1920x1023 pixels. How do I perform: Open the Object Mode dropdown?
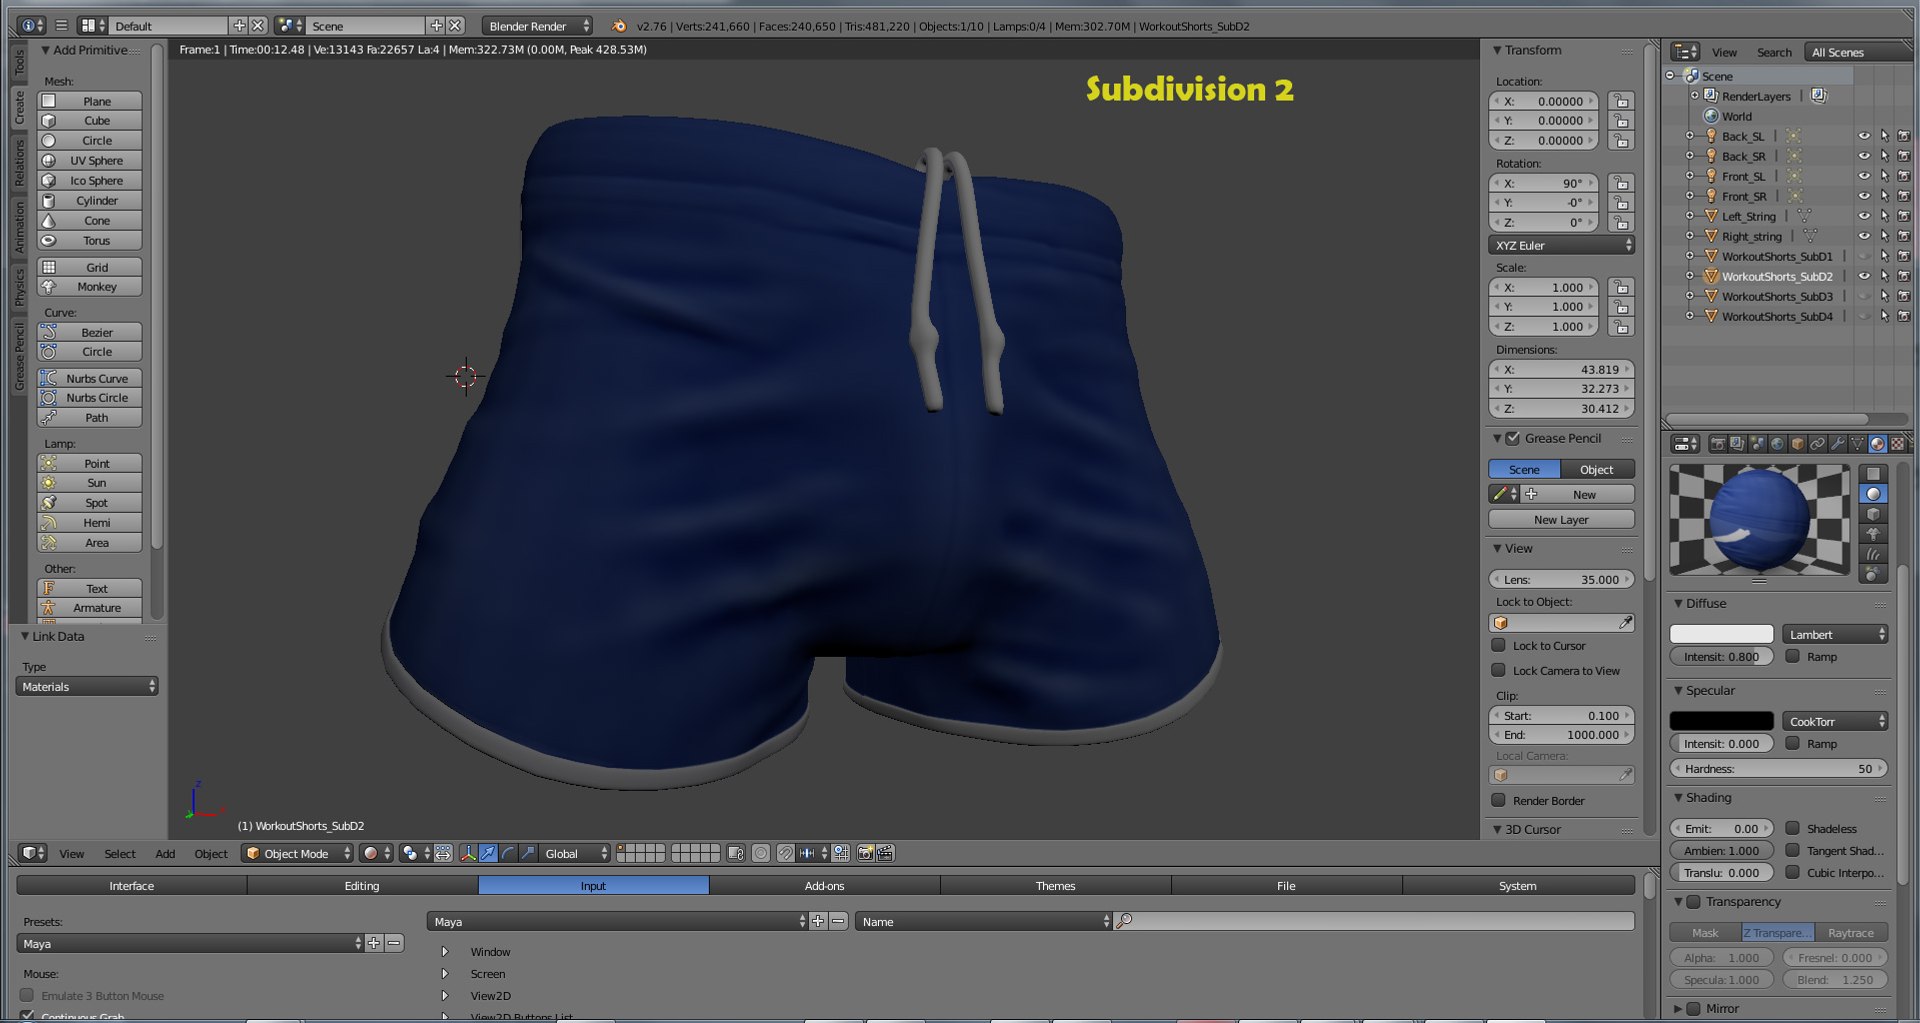coord(298,853)
